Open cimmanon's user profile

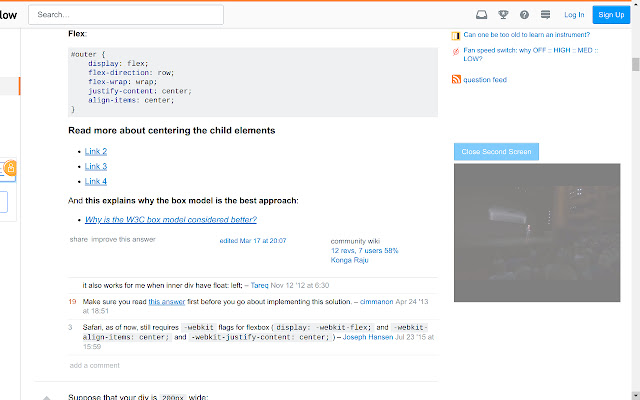point(376,302)
